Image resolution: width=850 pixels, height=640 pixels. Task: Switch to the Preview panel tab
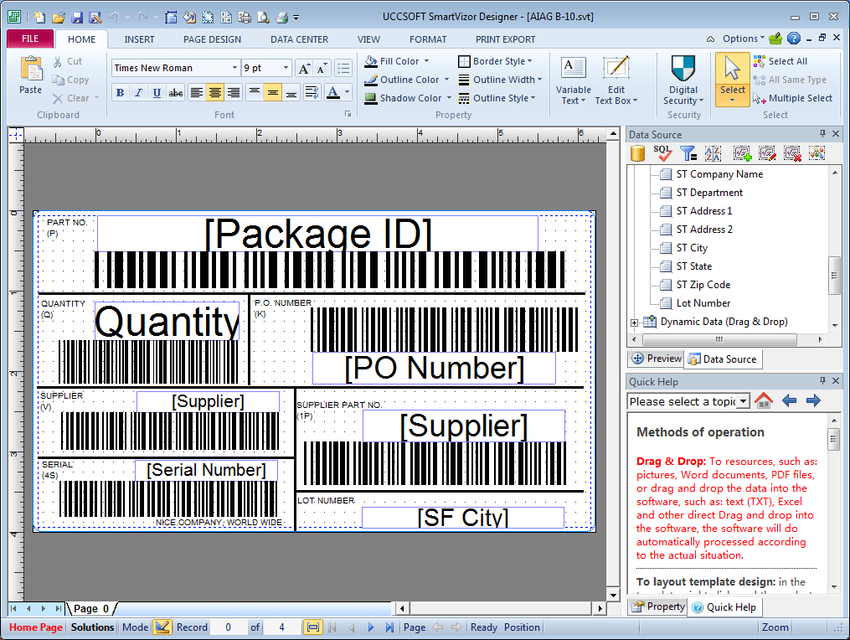tap(656, 358)
